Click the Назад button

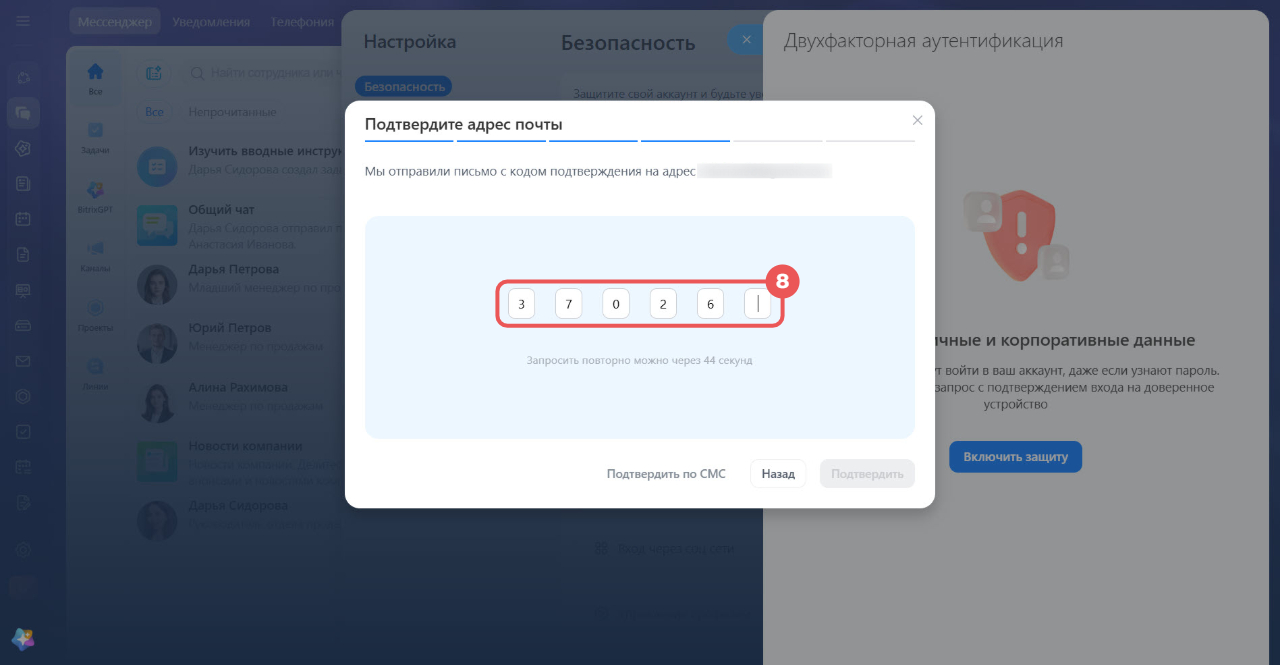point(778,474)
